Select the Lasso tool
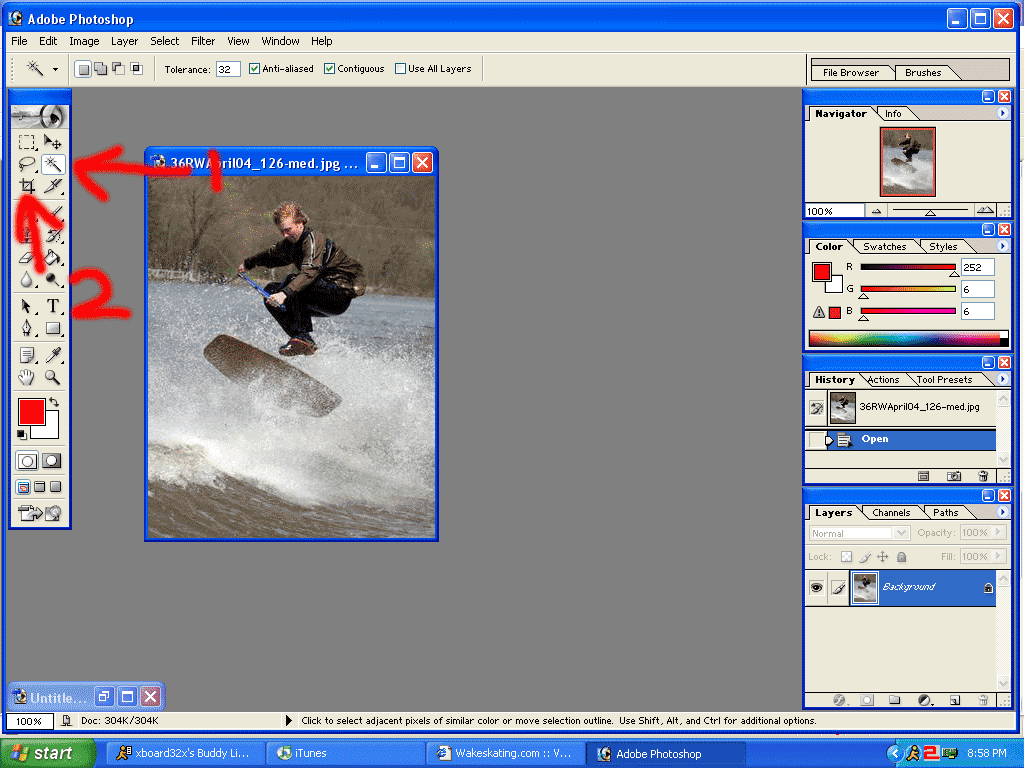 point(28,164)
